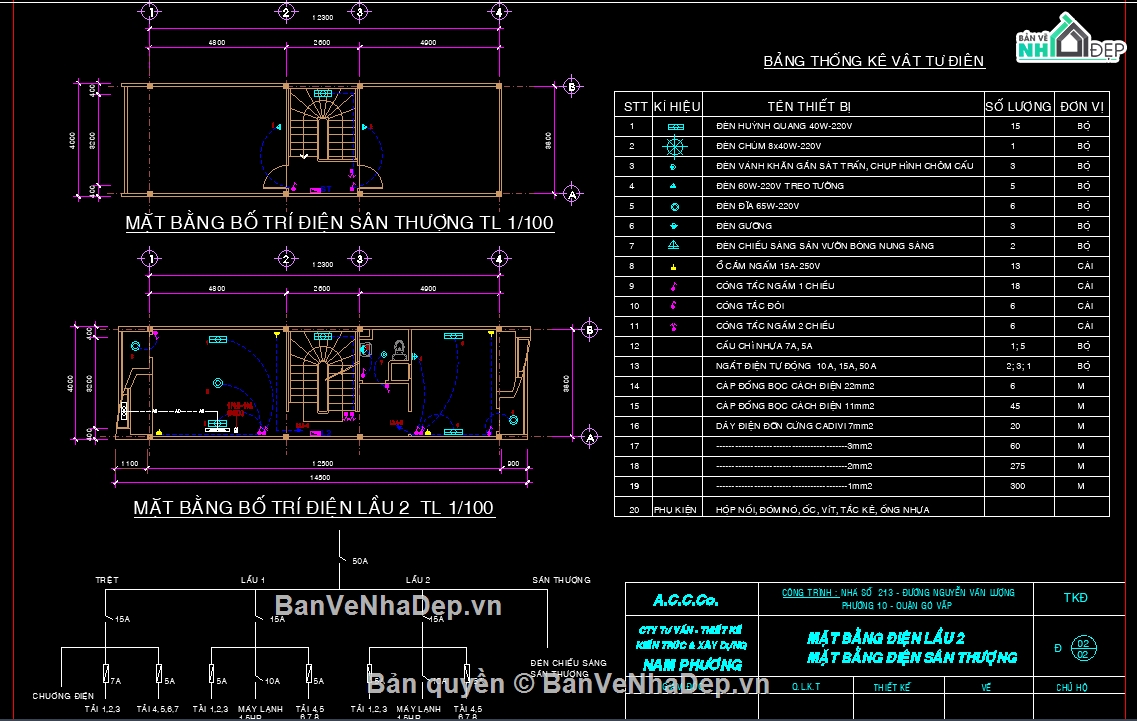Select the TKĐ code in title block
Image resolution: width=1137 pixels, height=721 pixels.
click(1075, 598)
